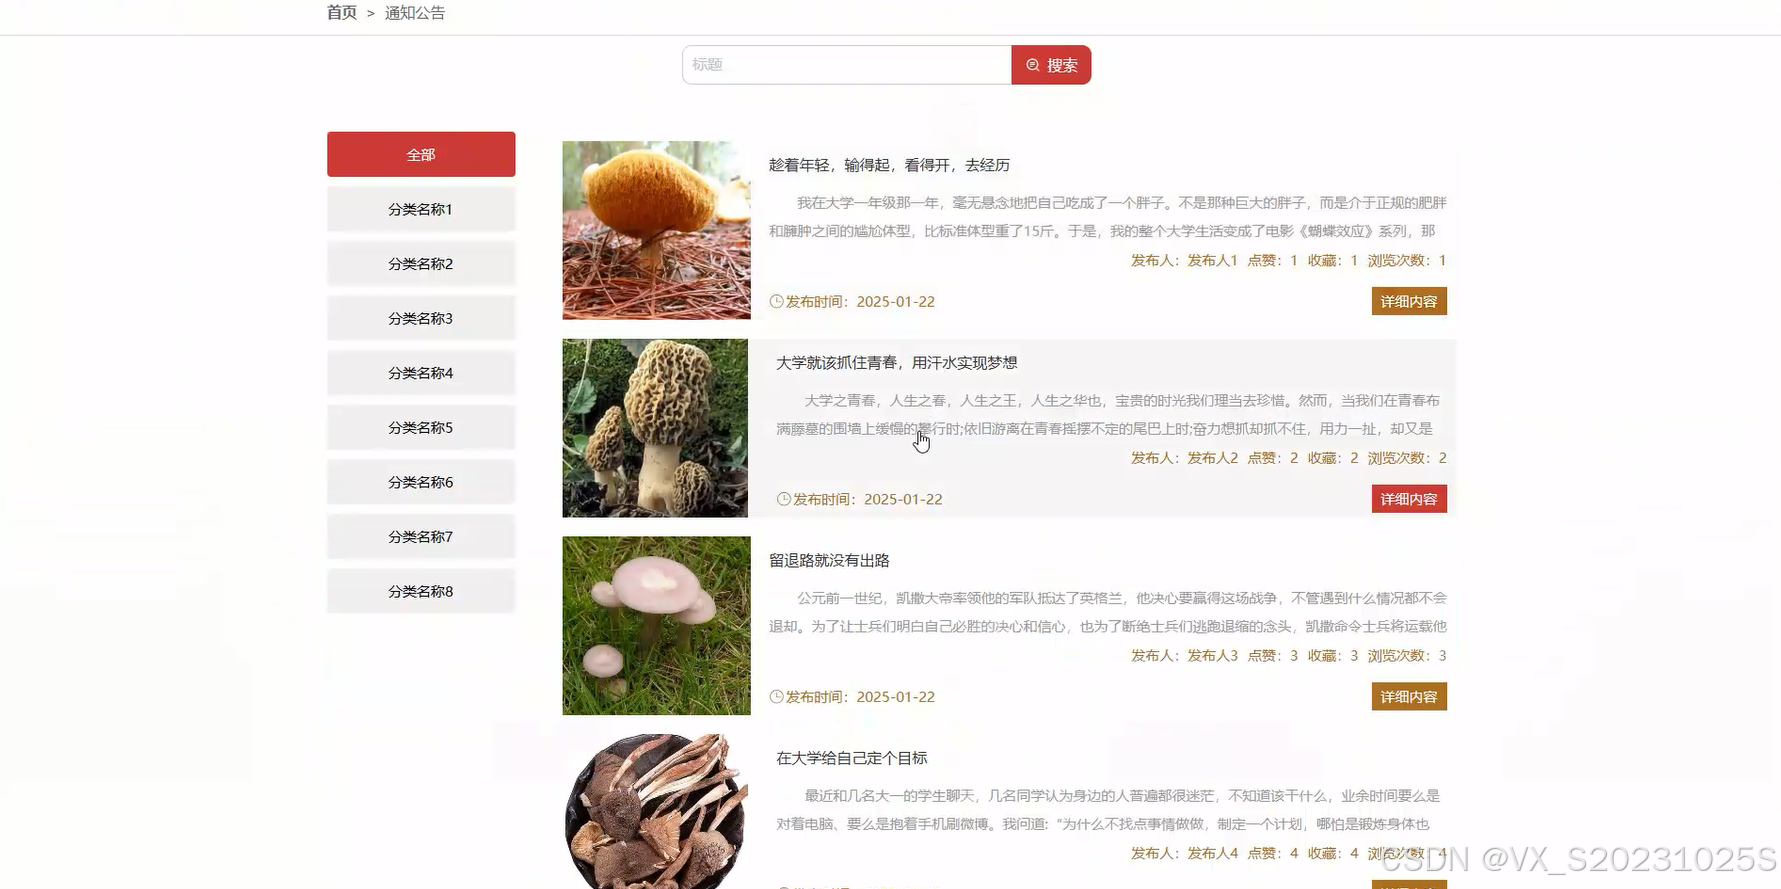Screen dimensions: 1781x889
Task: Click the first article's date 2025-01-22
Action: click(895, 301)
